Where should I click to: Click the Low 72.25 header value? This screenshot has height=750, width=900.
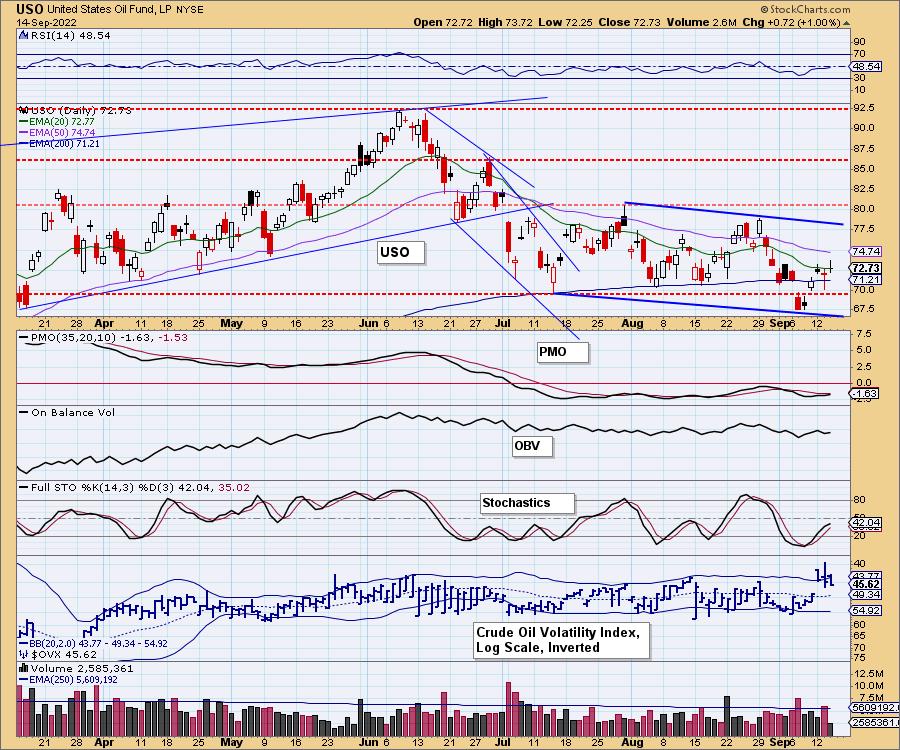[x=565, y=22]
